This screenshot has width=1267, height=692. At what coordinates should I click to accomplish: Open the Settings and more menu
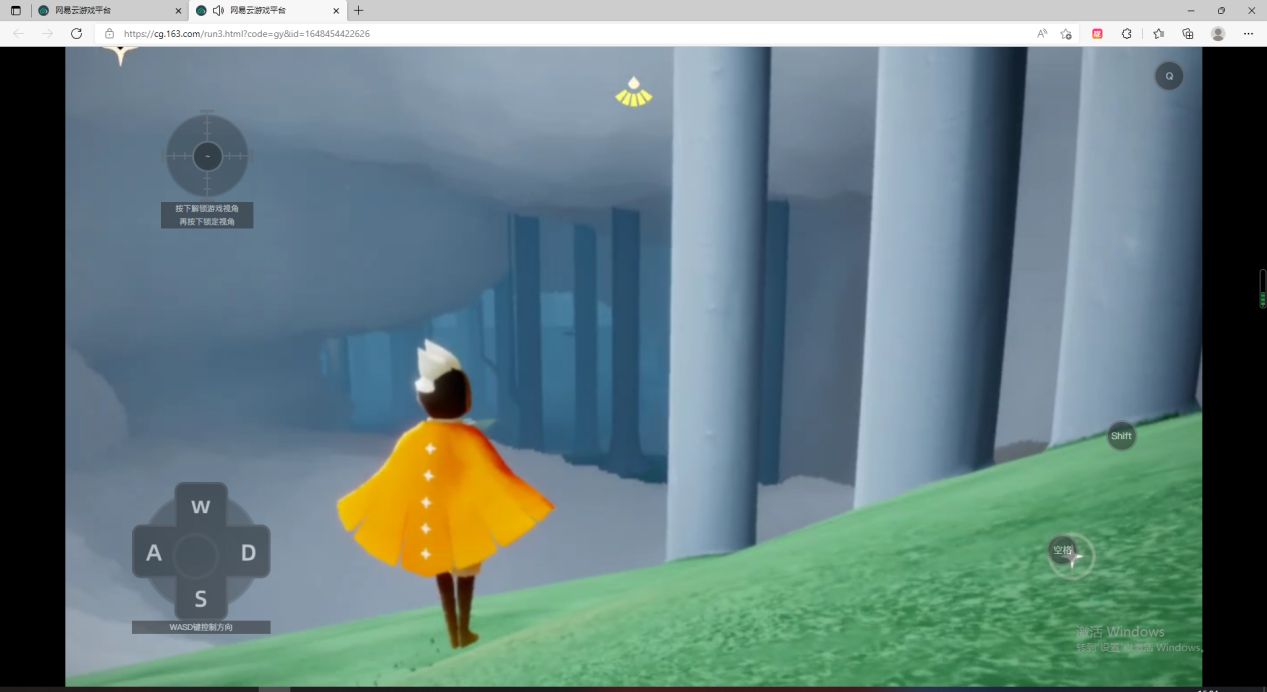tap(1248, 33)
